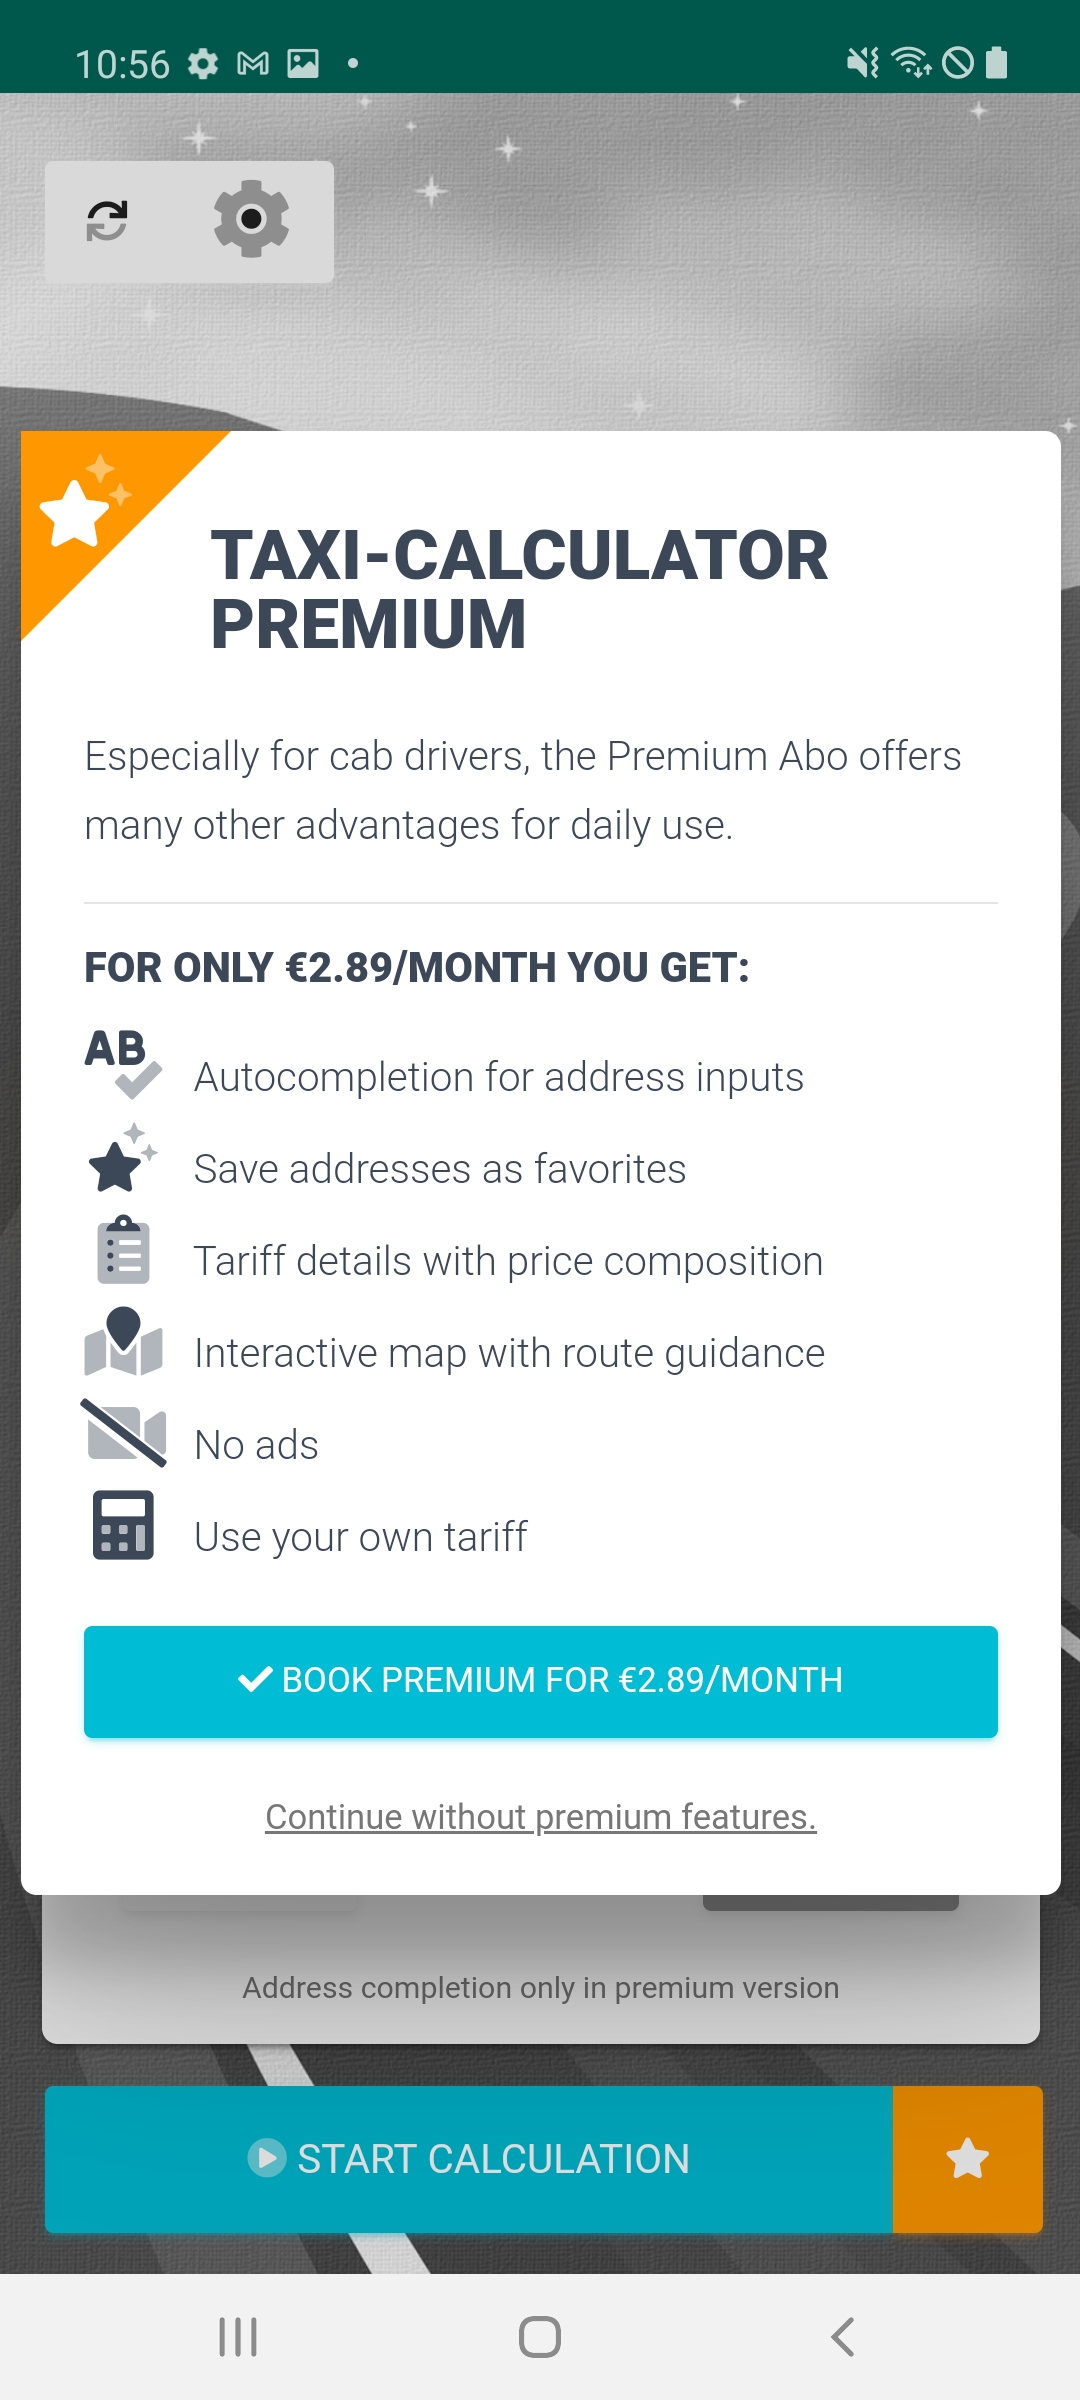The width and height of the screenshot is (1080, 2400).
Task: Tap the clipboard tariff details icon
Action: click(123, 1251)
